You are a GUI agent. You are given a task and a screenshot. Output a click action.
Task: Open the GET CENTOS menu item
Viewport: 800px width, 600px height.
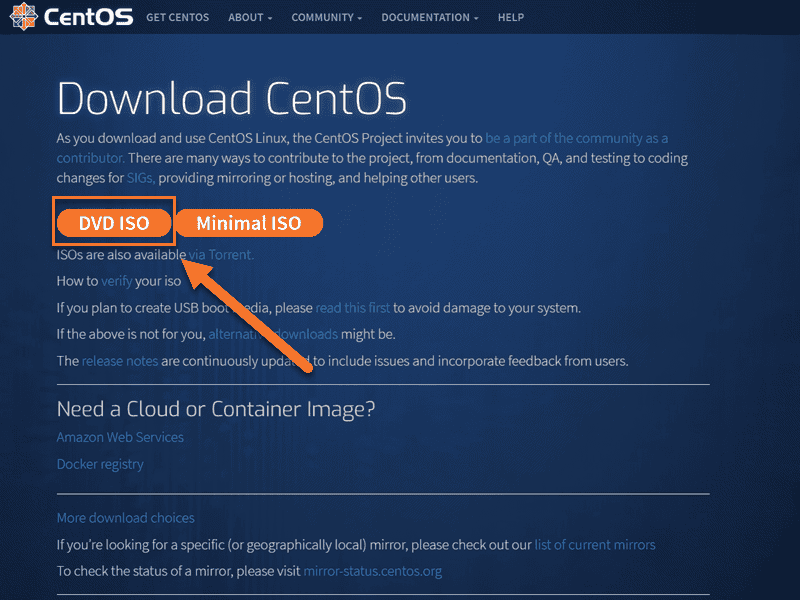(178, 17)
